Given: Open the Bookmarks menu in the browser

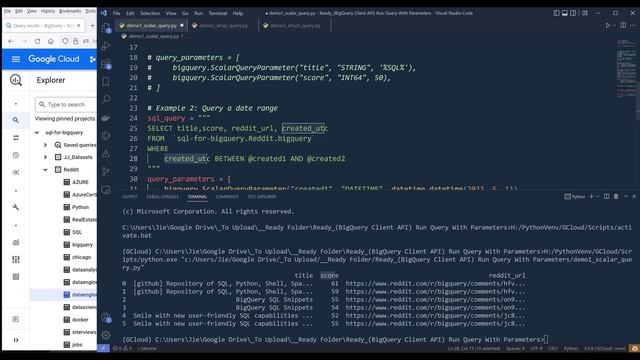Looking at the screenshot, I should tap(70, 11).
